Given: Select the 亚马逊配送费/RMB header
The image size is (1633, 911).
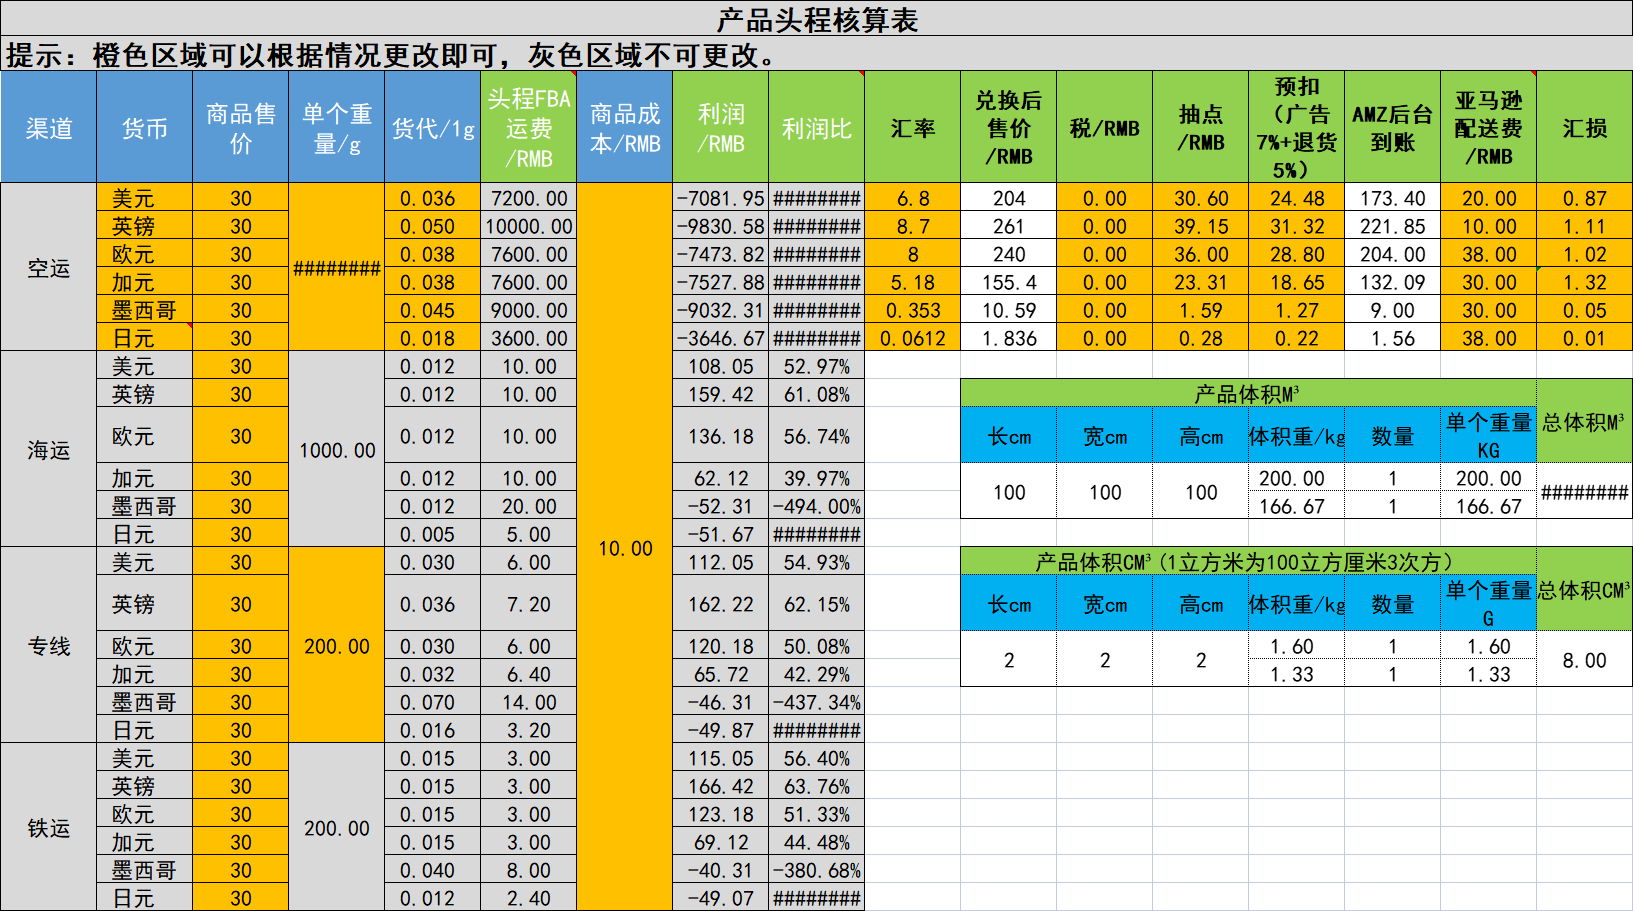Looking at the screenshot, I should [1488, 127].
